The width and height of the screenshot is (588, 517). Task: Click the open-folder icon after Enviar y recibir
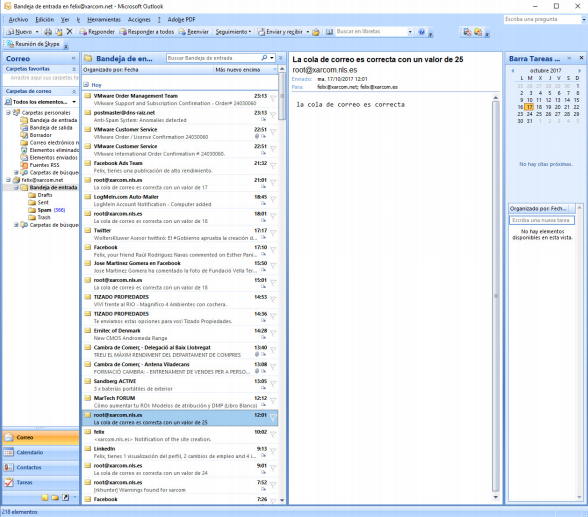(x=316, y=32)
